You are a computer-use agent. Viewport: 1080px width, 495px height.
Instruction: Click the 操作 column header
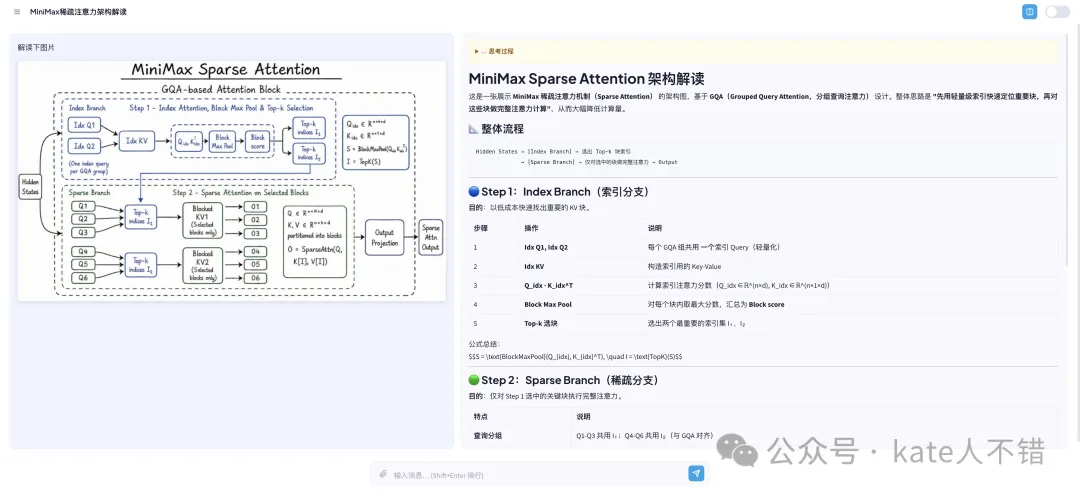[x=531, y=228]
